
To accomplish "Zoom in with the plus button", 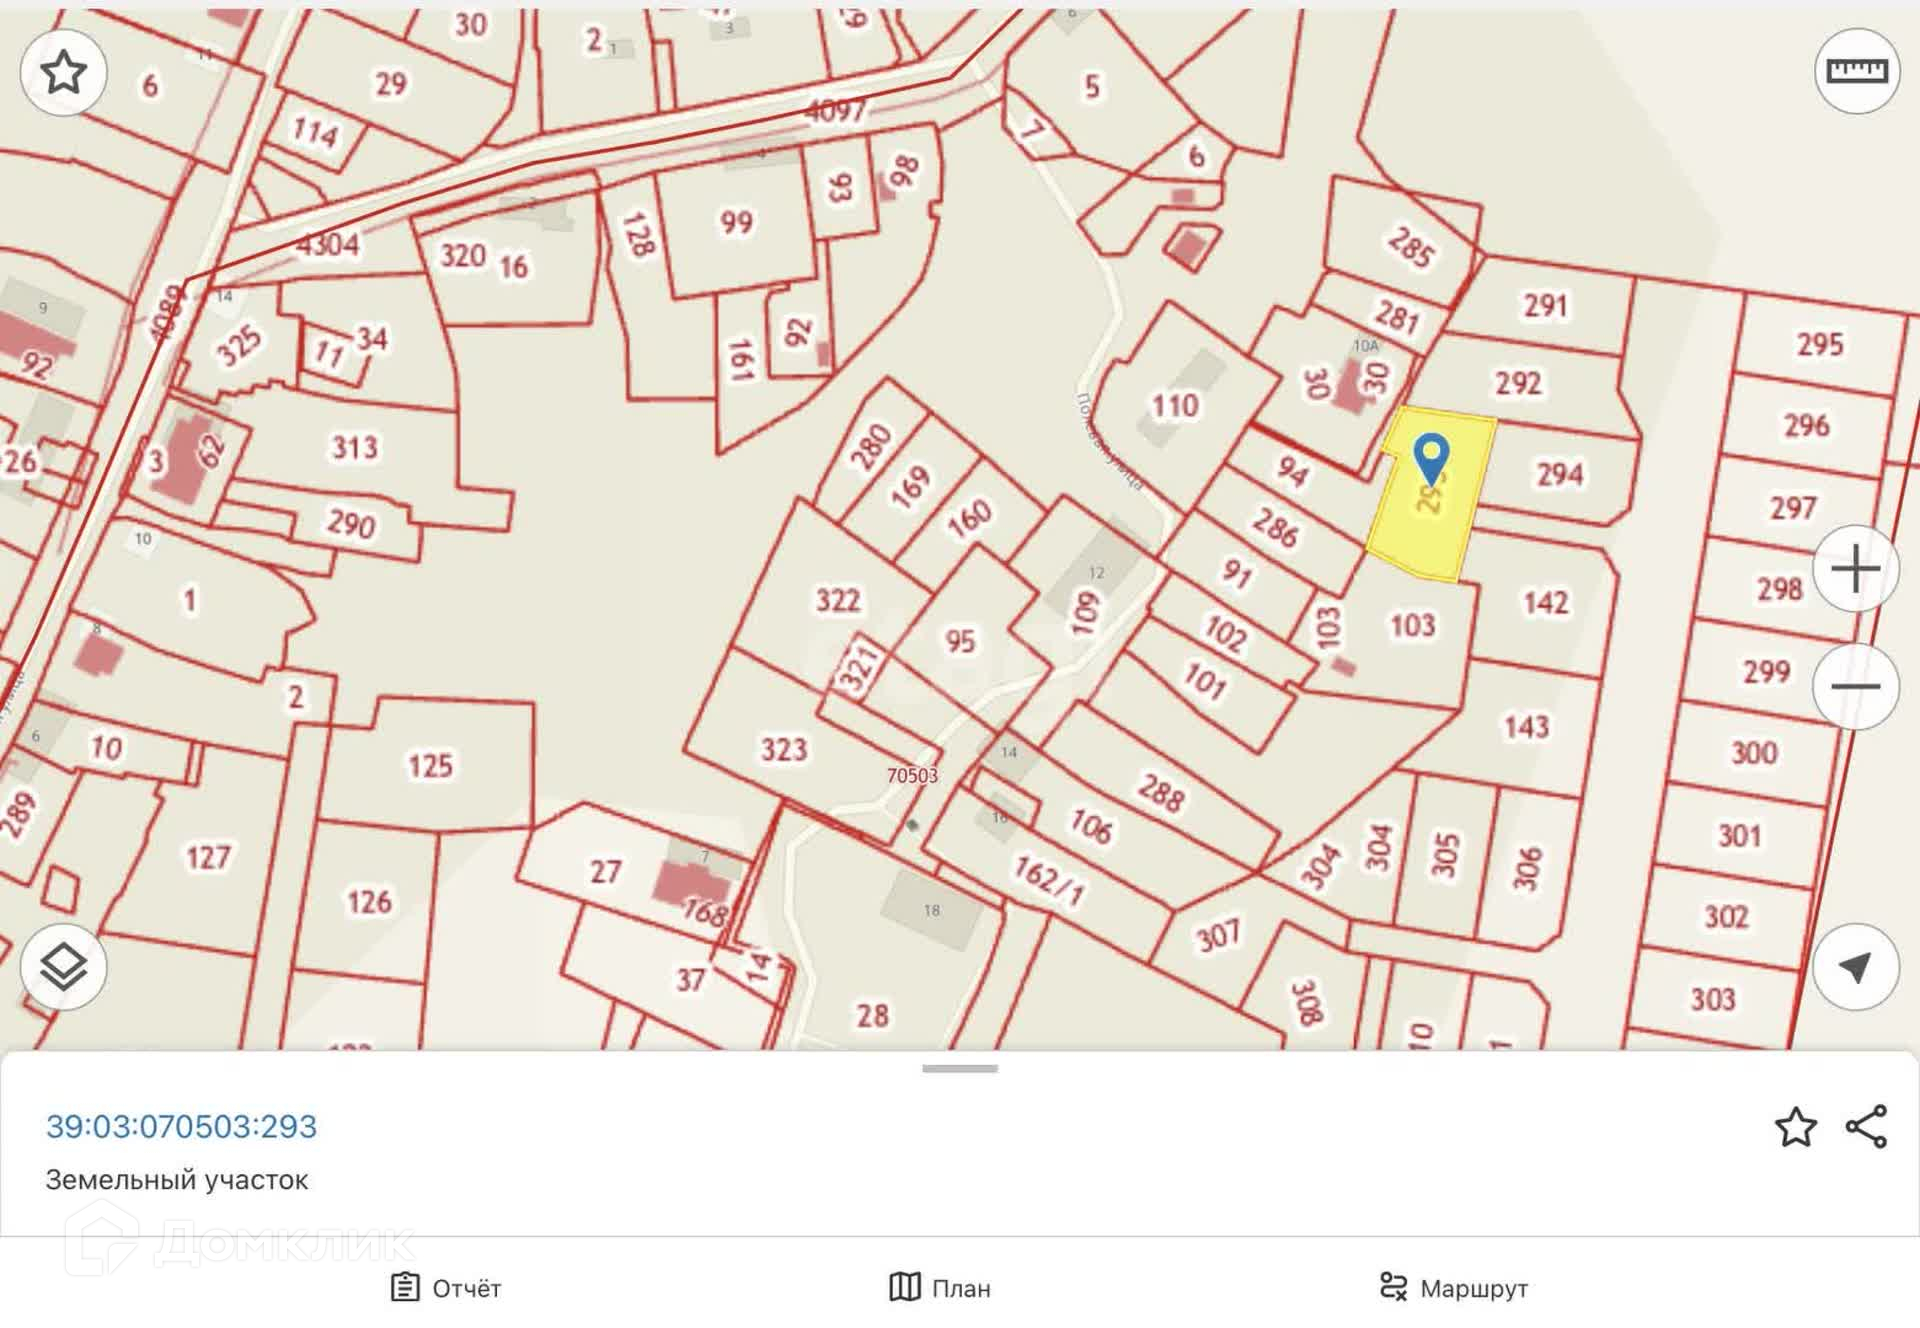I will (1855, 568).
